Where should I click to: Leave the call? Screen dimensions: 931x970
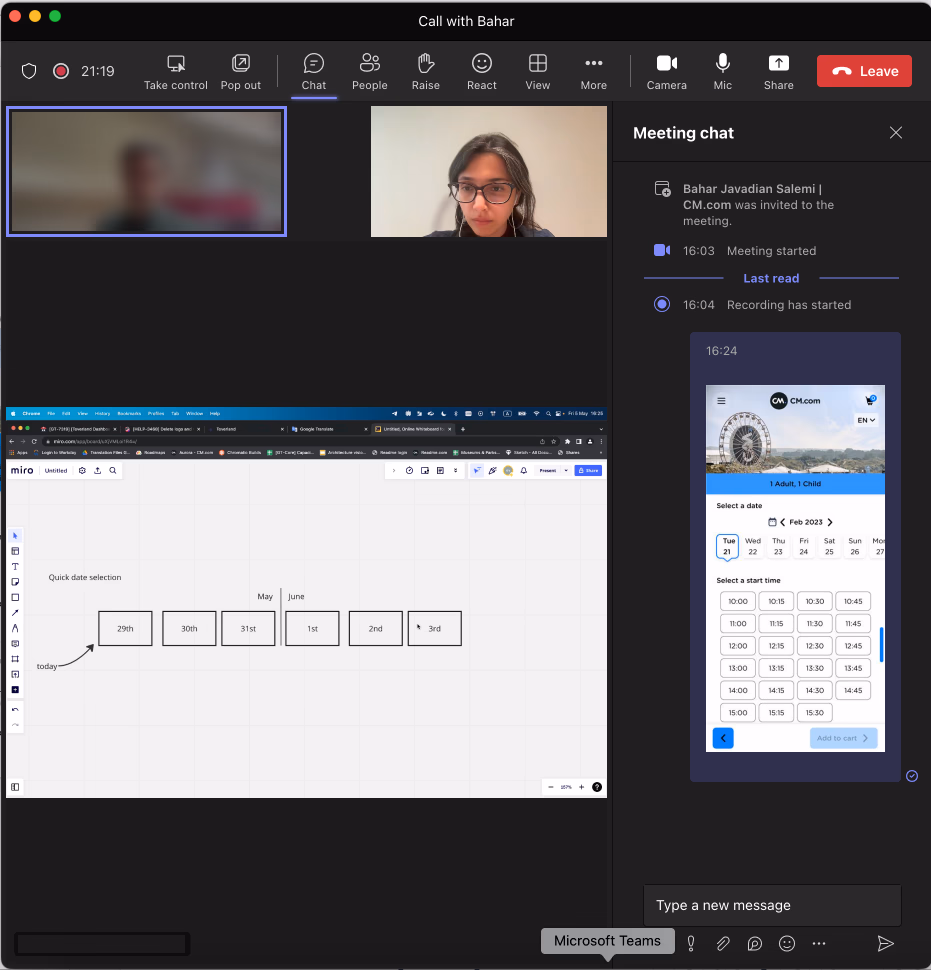click(864, 71)
